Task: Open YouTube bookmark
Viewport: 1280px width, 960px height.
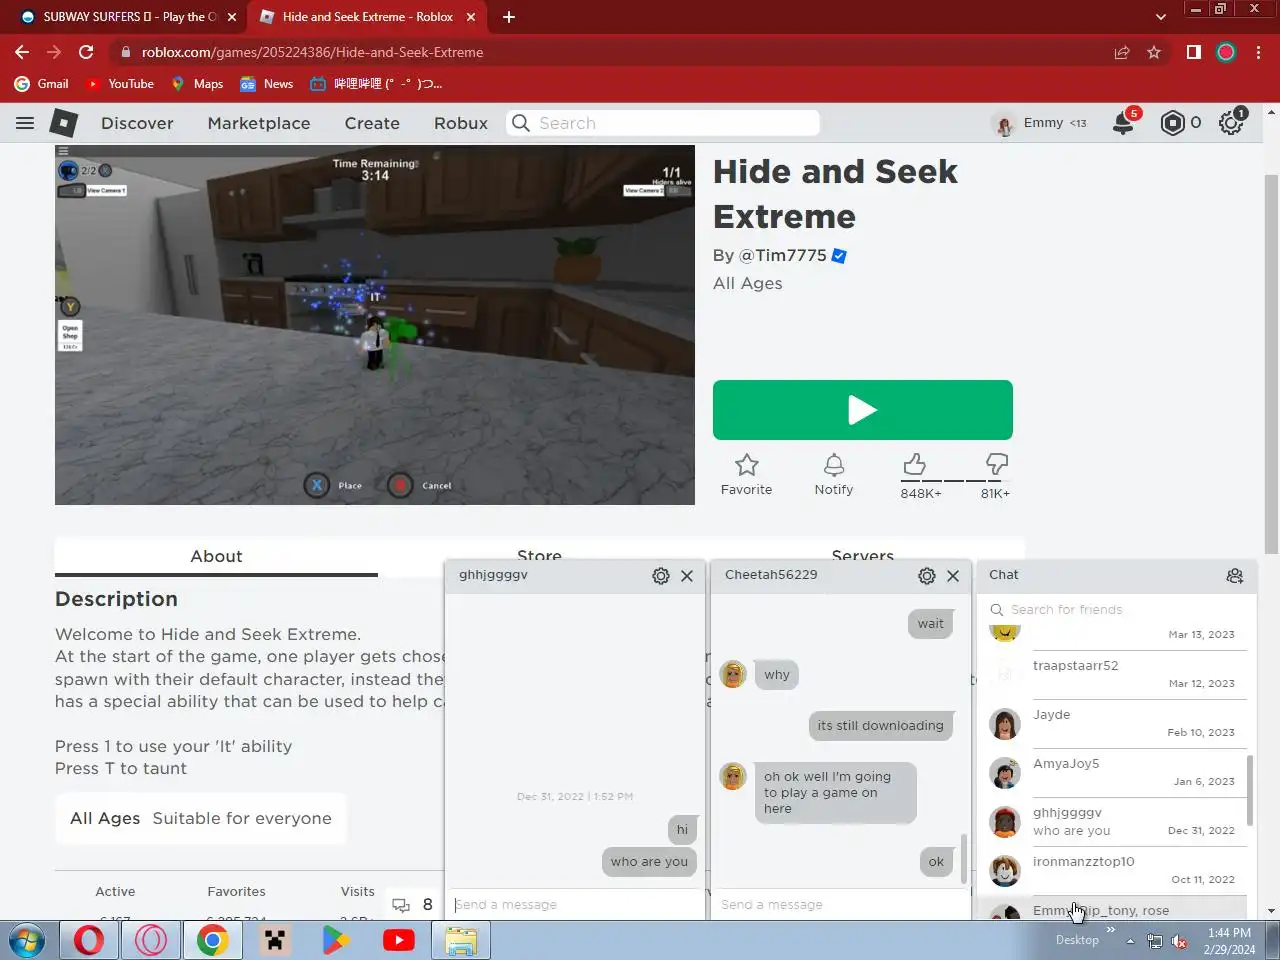Action: (x=121, y=84)
